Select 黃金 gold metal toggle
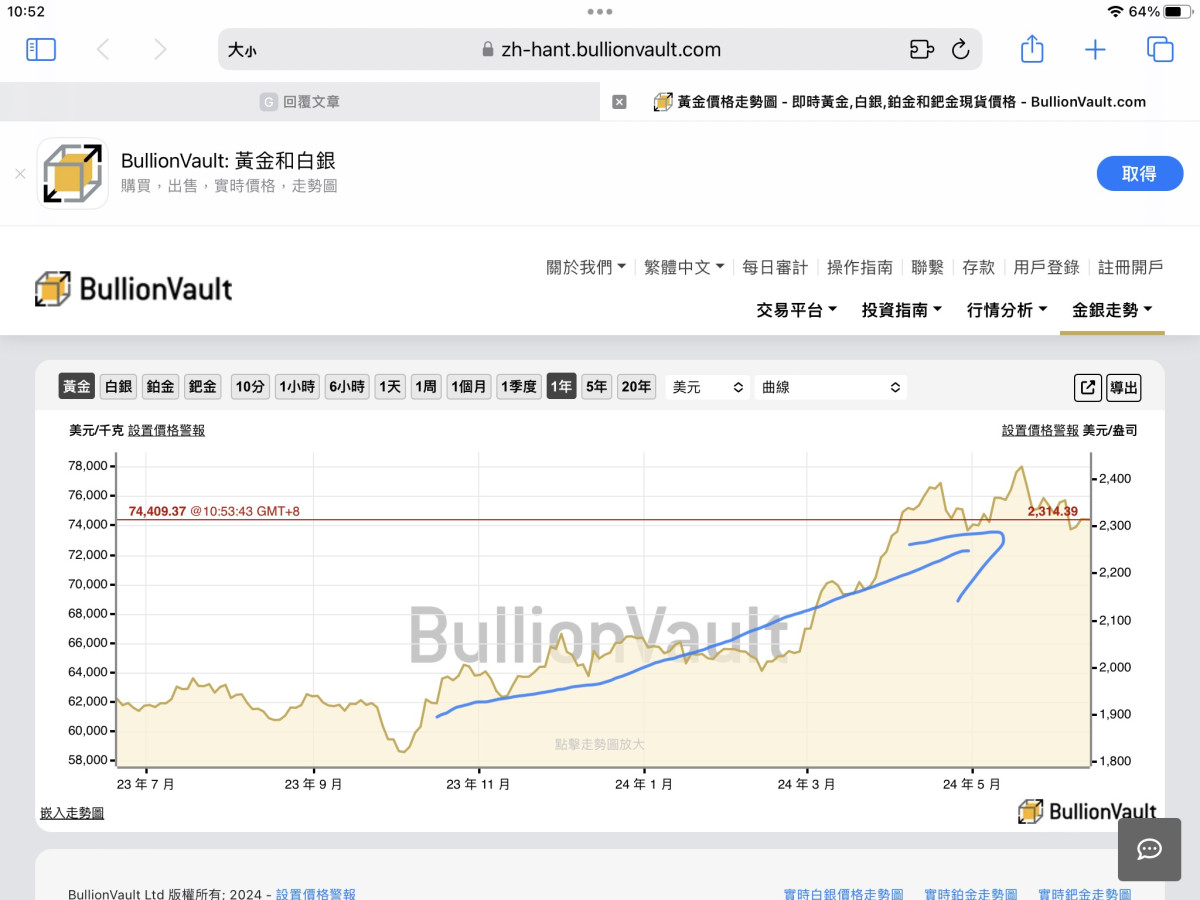1200x900 pixels. click(x=76, y=387)
